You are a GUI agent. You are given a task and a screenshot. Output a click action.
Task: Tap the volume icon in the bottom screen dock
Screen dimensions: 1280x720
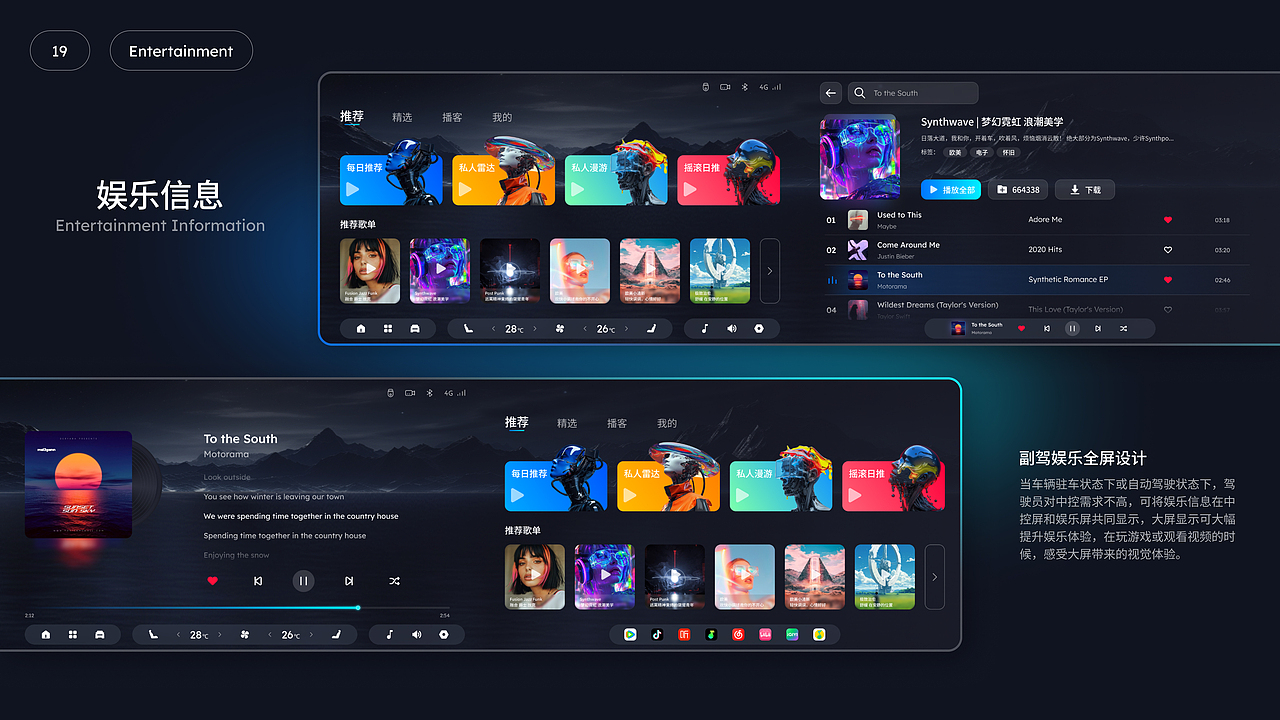417,634
